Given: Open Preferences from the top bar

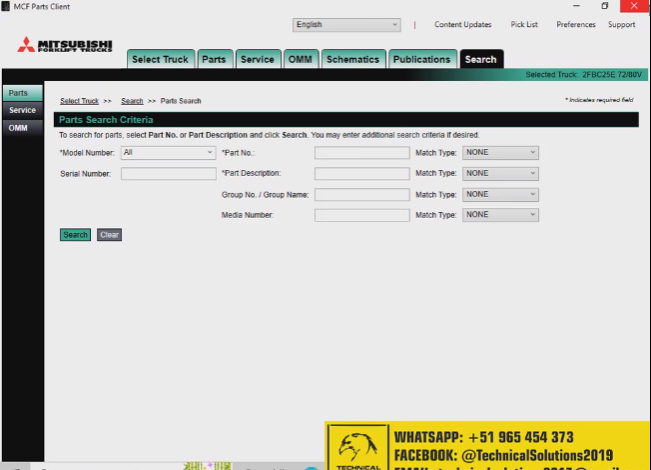Looking at the screenshot, I should coord(575,25).
